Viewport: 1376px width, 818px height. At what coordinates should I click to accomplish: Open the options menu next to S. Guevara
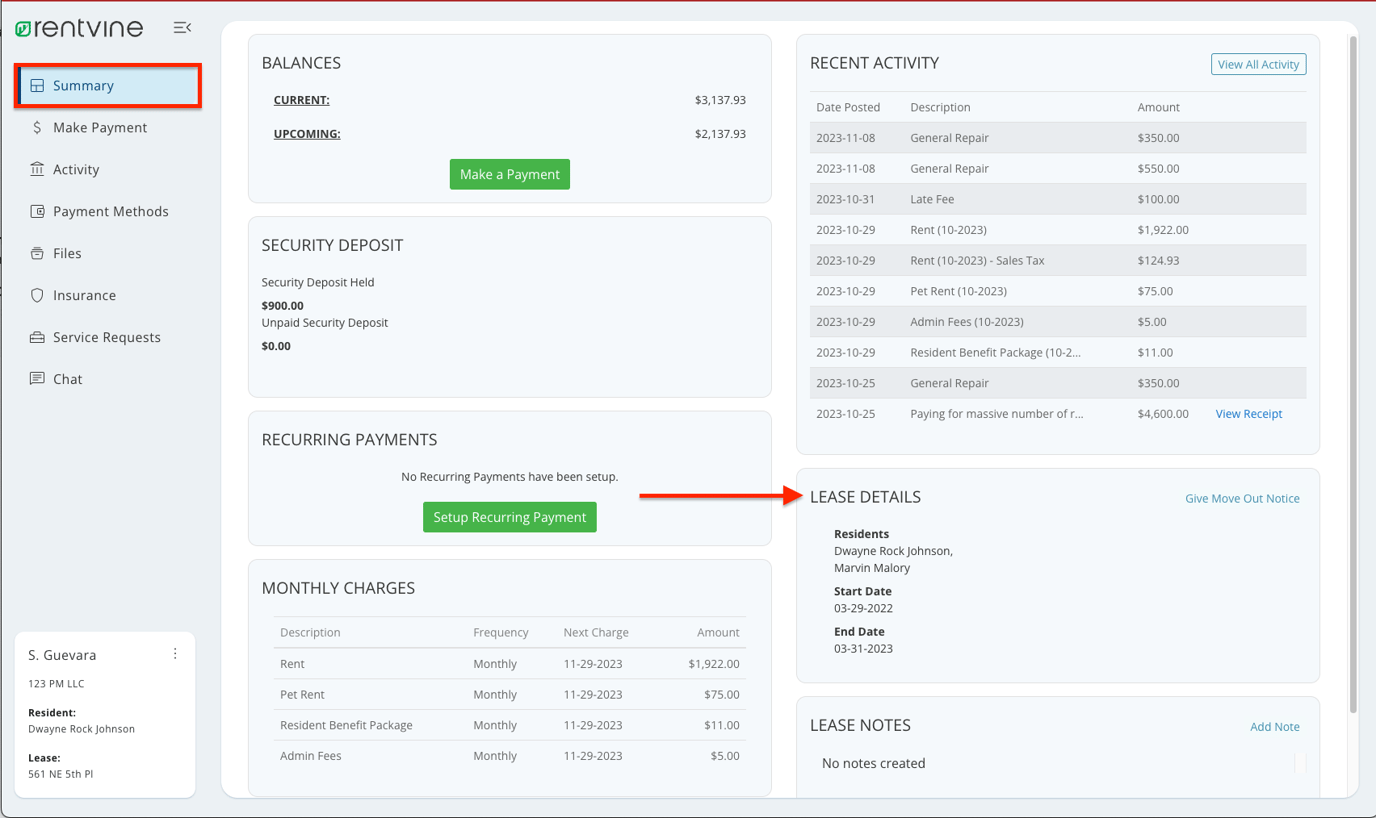pyautogui.click(x=175, y=653)
